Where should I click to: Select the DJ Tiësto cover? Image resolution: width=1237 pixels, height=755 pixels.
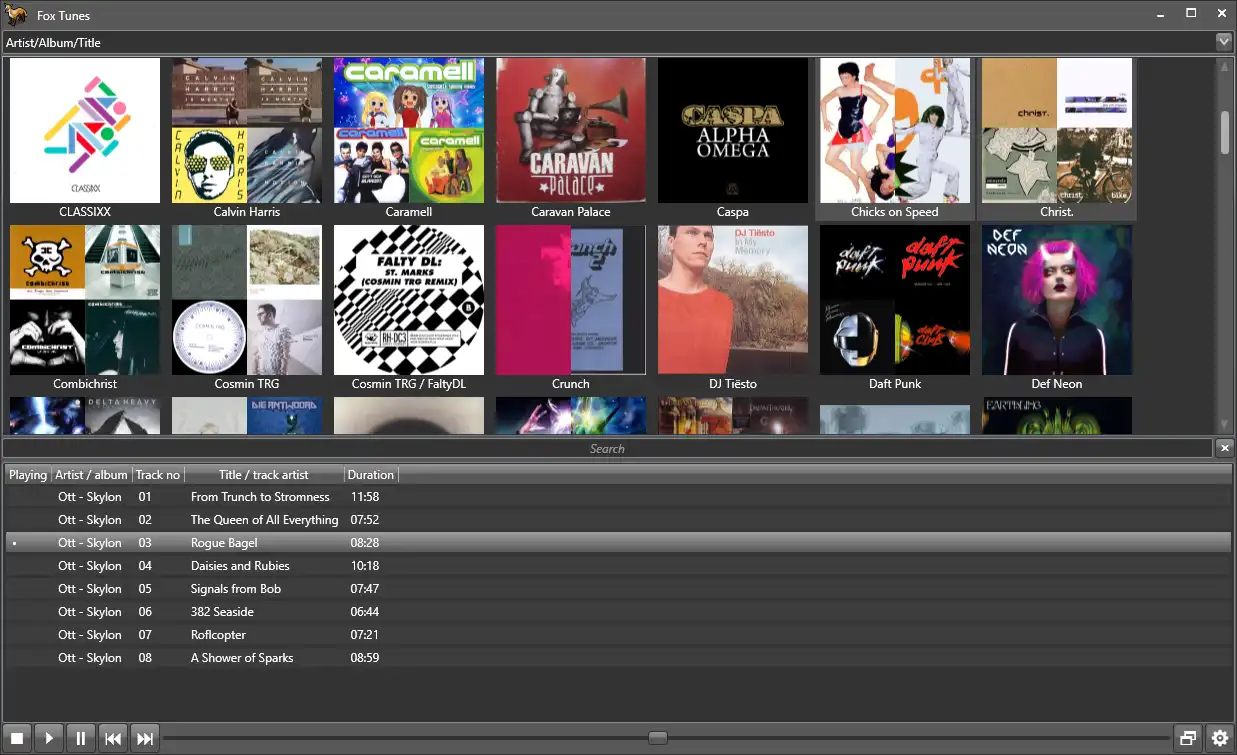coord(733,300)
